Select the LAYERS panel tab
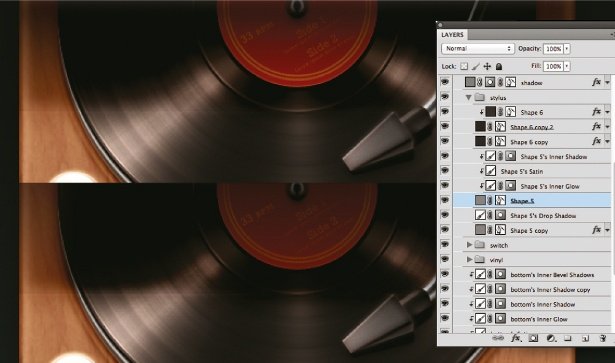Viewport: 615px width, 363px height. pos(453,34)
